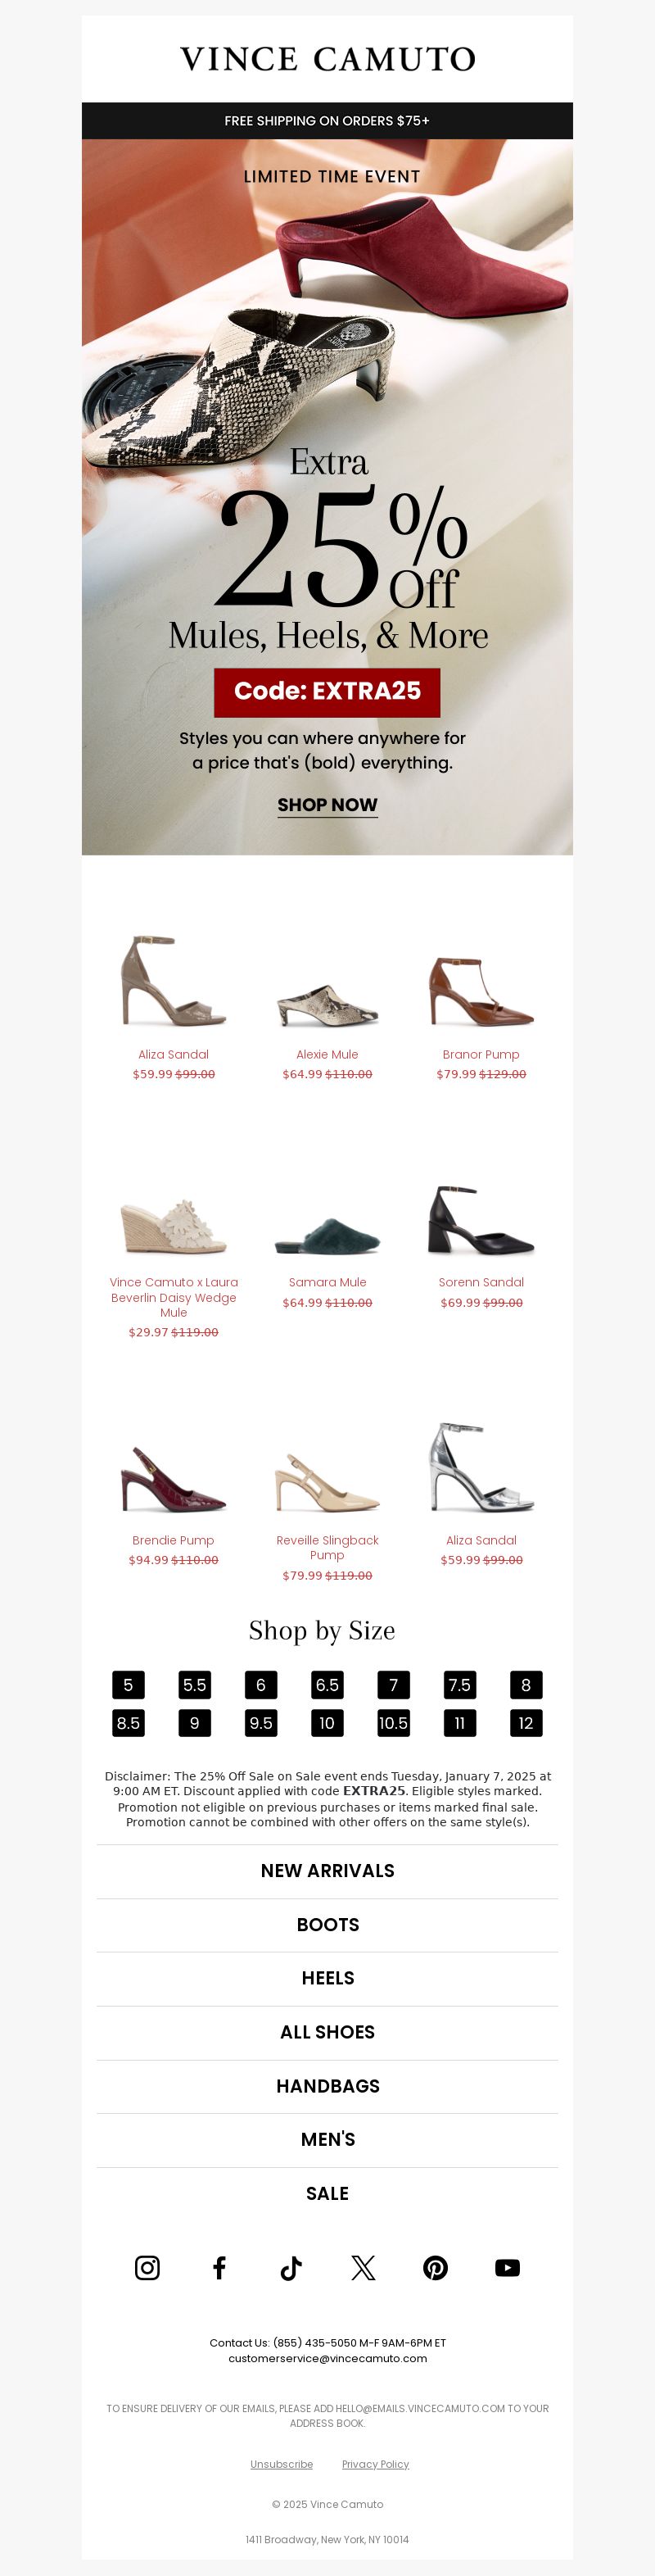Choose the size 12 tile
The width and height of the screenshot is (655, 2576).
coord(526,1722)
